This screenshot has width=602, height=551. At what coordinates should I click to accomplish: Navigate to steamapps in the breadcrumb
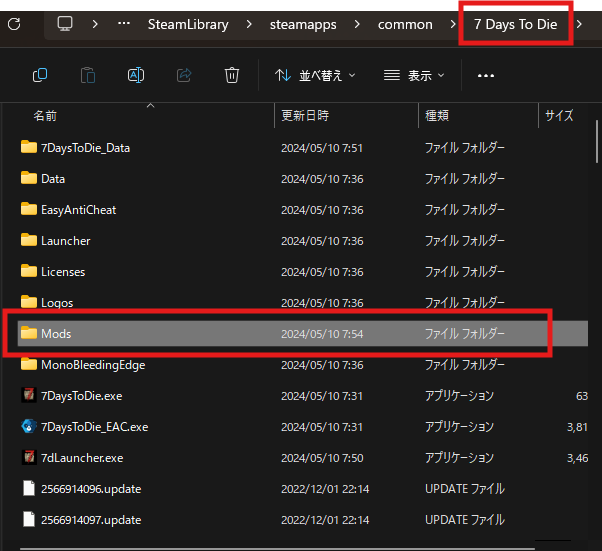(x=303, y=25)
